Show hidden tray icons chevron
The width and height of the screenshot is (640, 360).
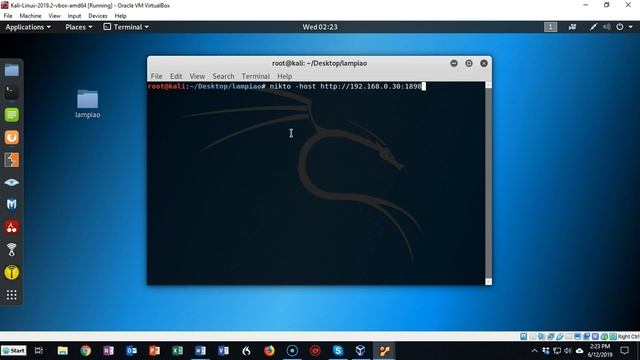[534, 351]
